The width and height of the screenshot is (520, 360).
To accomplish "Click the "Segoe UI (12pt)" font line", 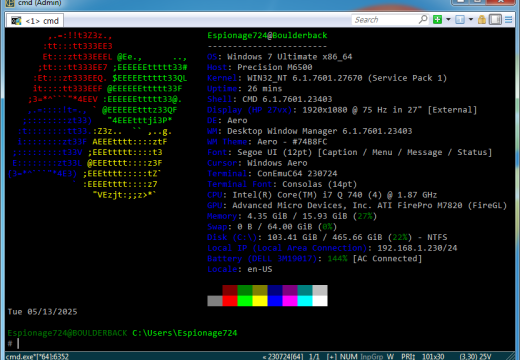I will tap(275, 153).
